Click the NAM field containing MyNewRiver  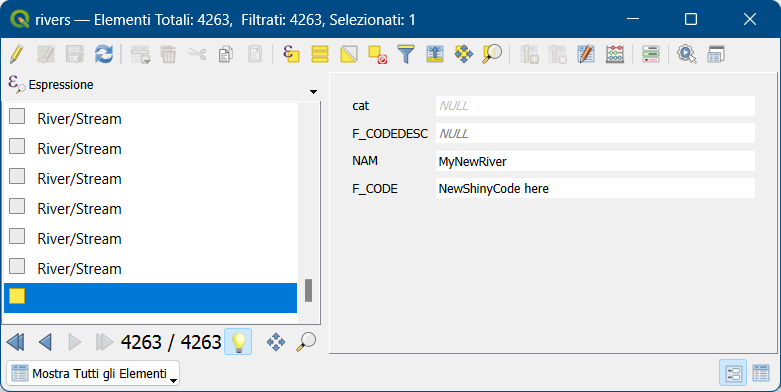point(595,161)
